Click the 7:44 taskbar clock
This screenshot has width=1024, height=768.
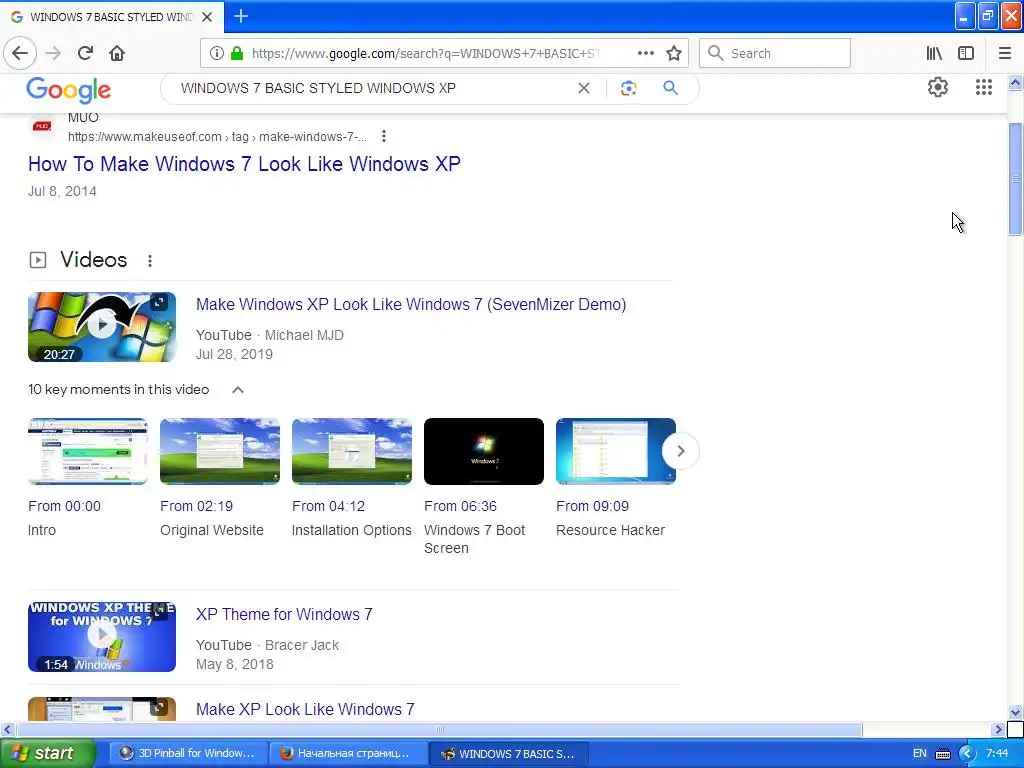[997, 754]
